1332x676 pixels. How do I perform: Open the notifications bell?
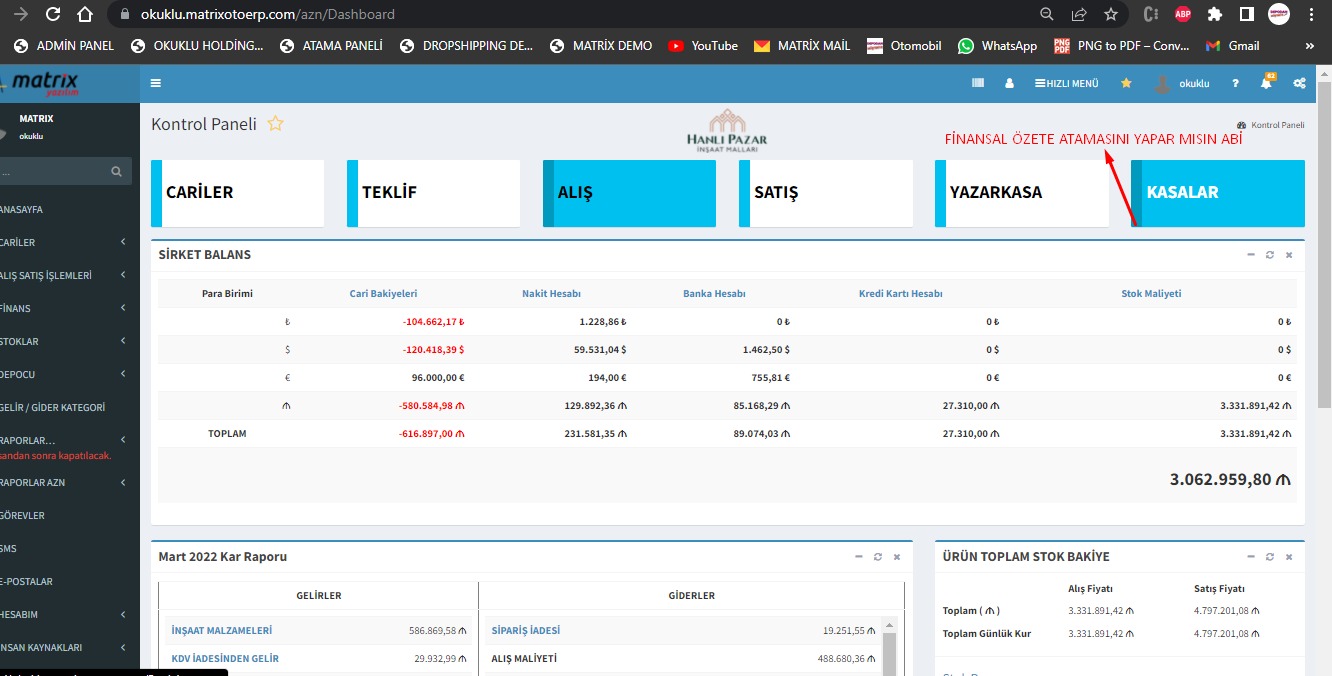coord(1266,84)
